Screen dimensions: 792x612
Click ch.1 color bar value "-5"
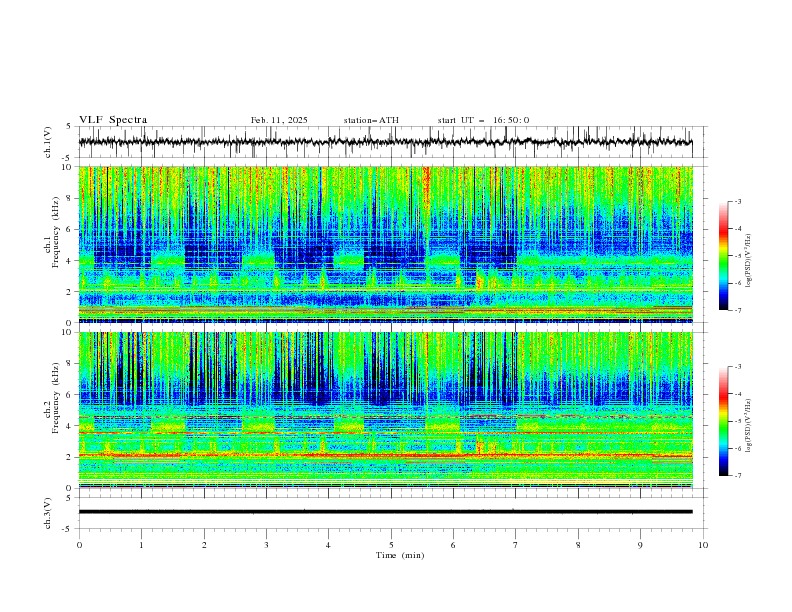(738, 256)
